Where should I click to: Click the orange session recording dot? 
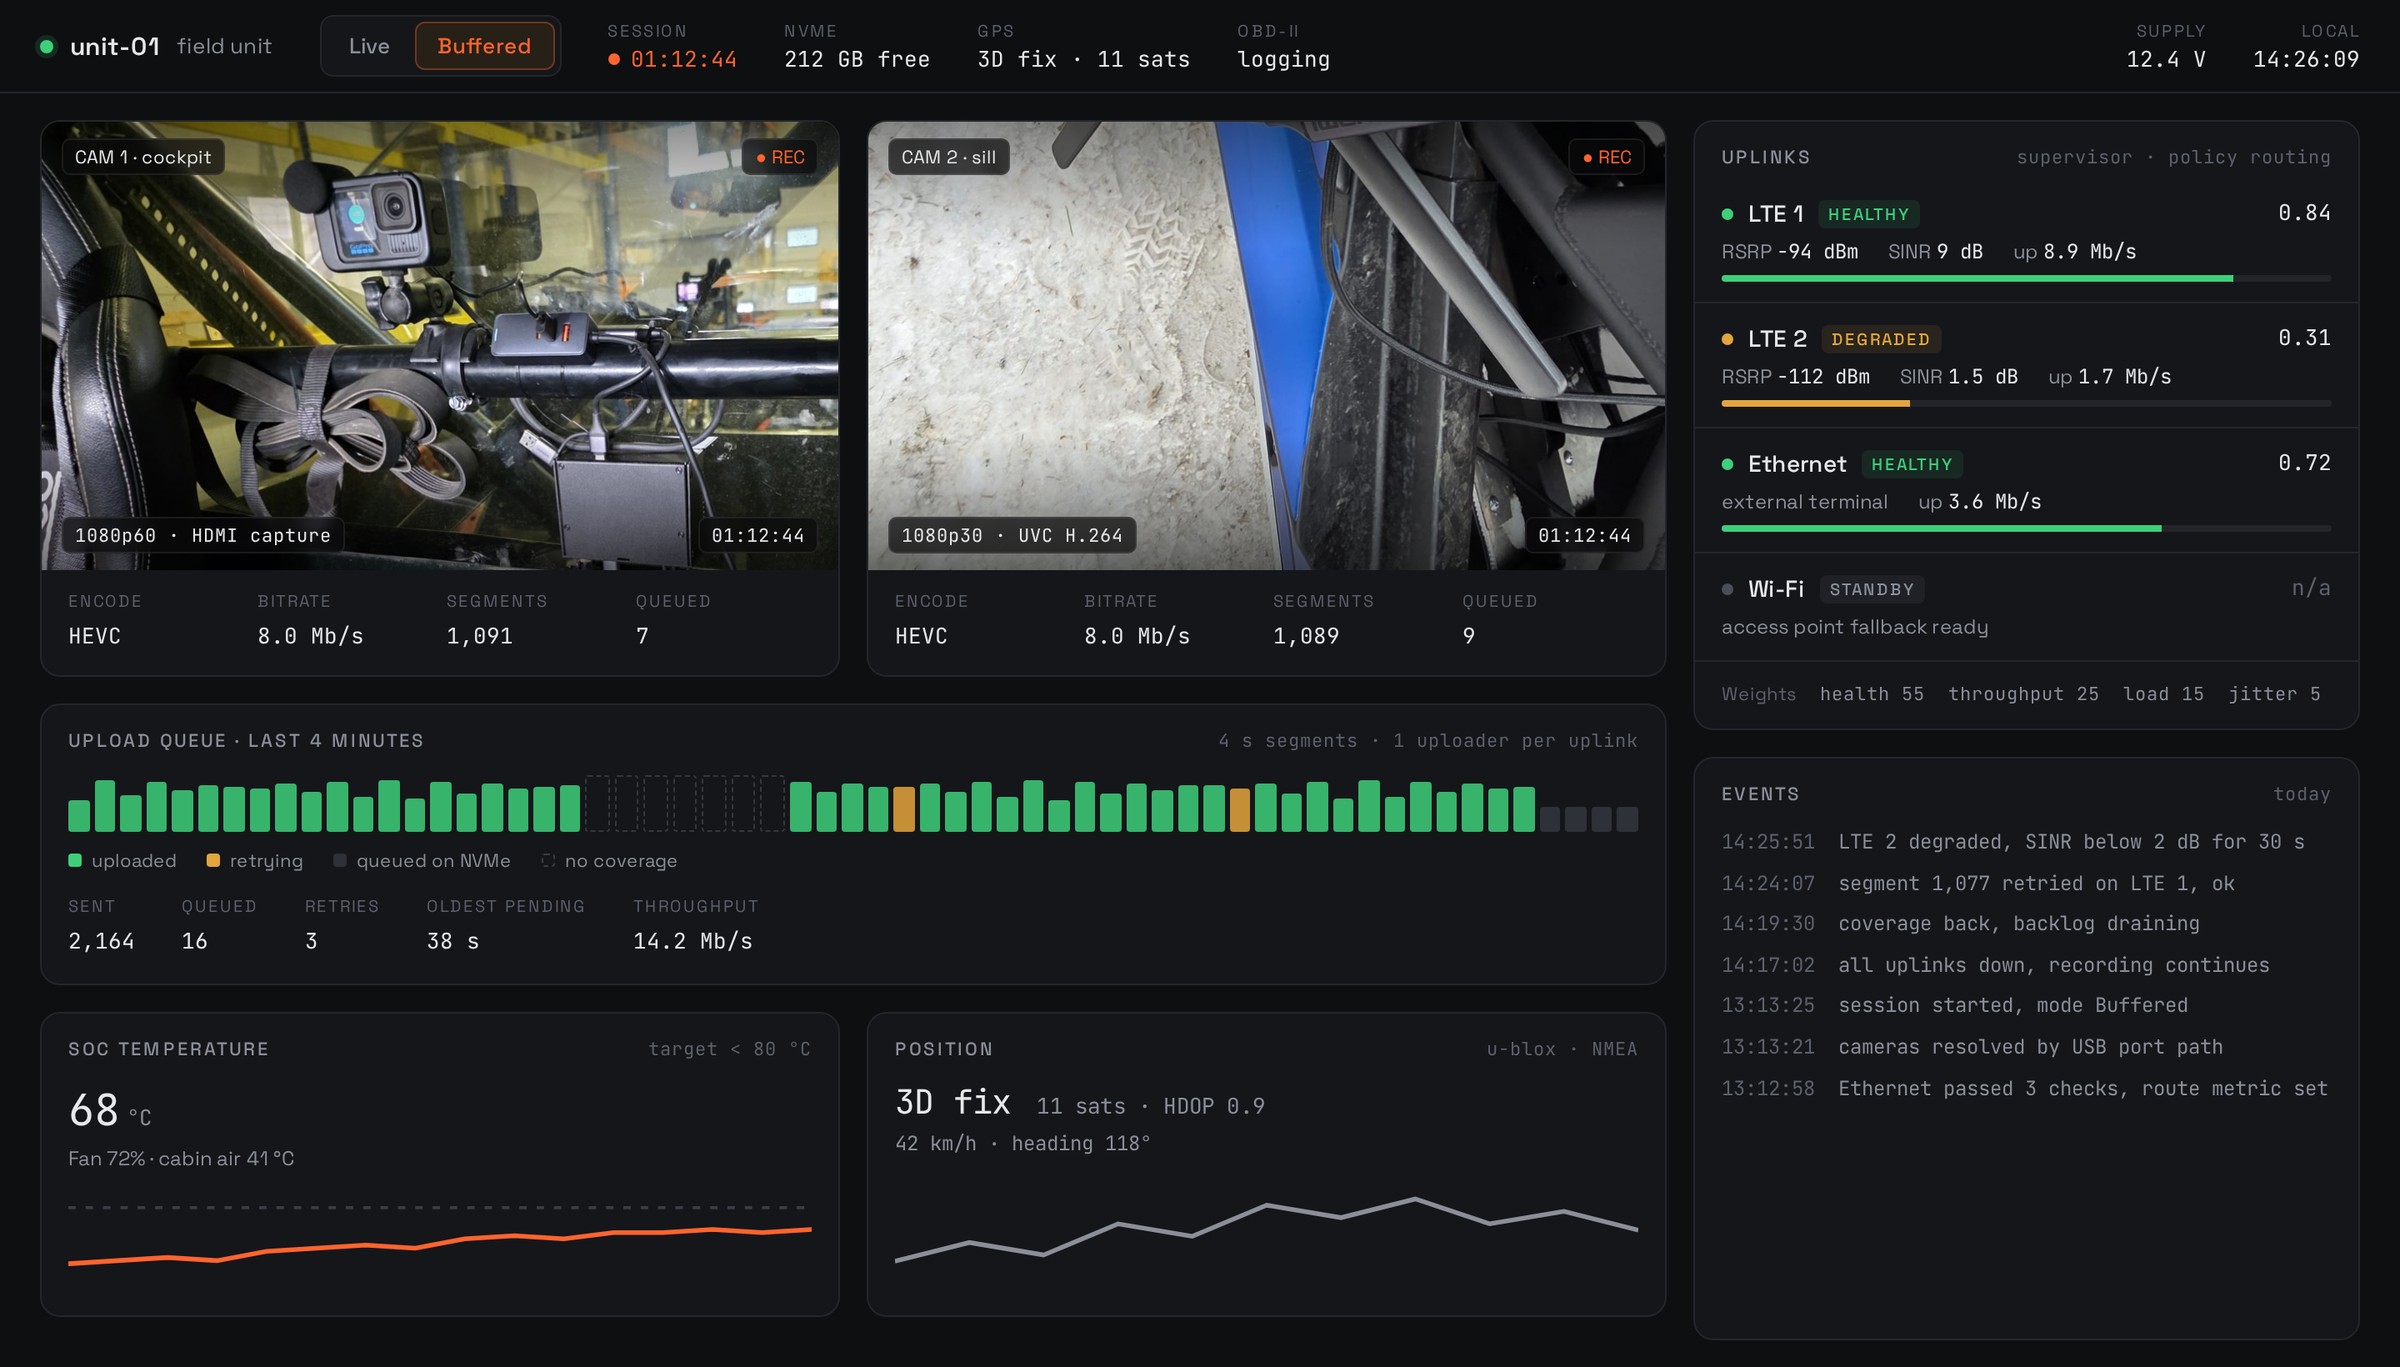point(614,59)
